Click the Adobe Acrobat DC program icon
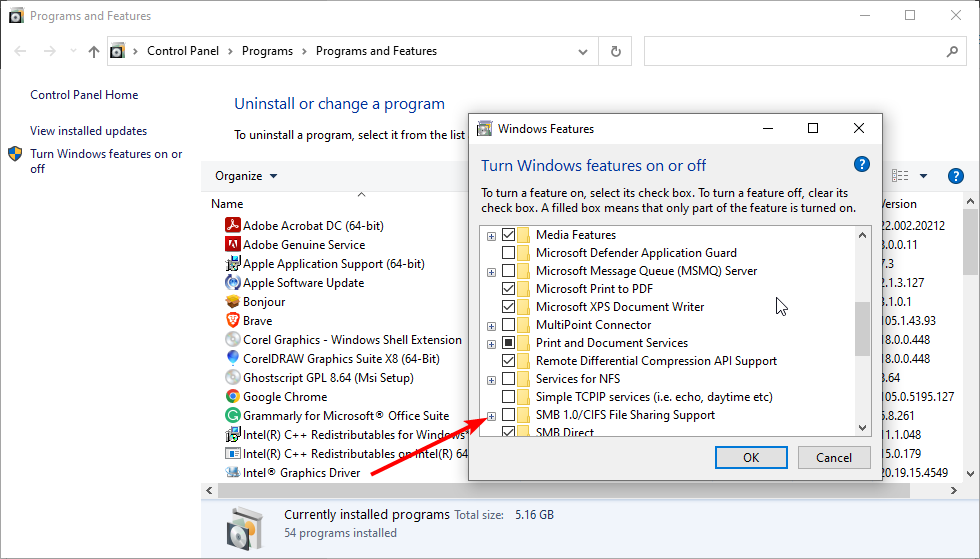 coord(232,225)
